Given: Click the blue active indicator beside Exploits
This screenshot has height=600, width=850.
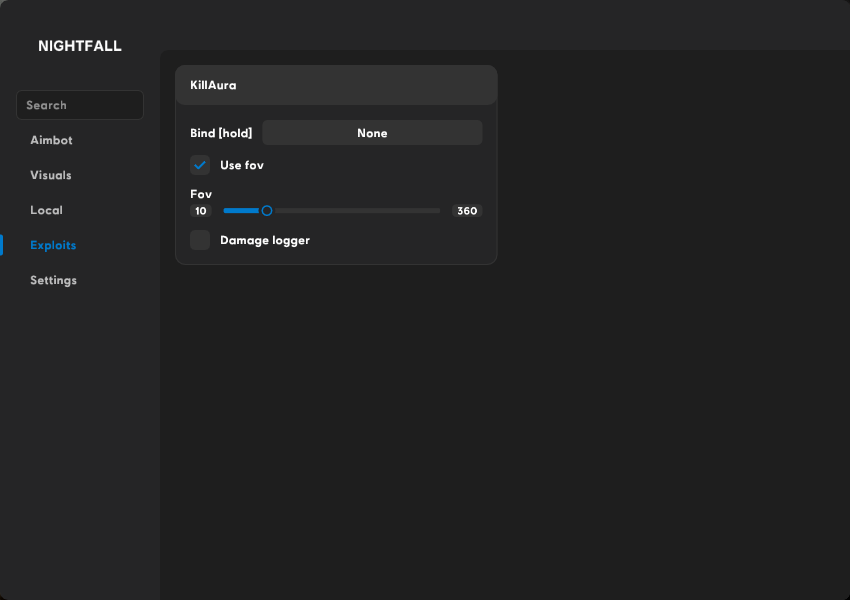Looking at the screenshot, I should 2,245.
